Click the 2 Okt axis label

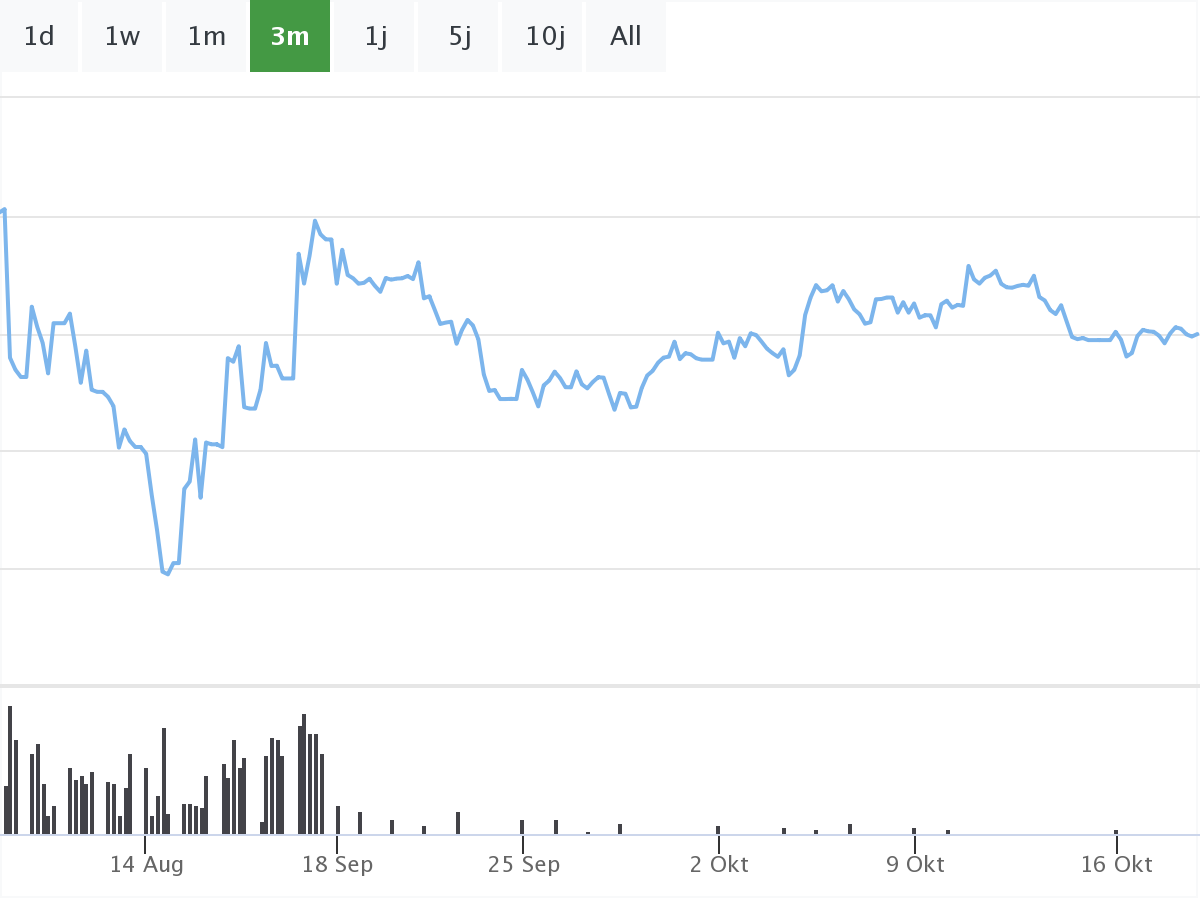718,864
